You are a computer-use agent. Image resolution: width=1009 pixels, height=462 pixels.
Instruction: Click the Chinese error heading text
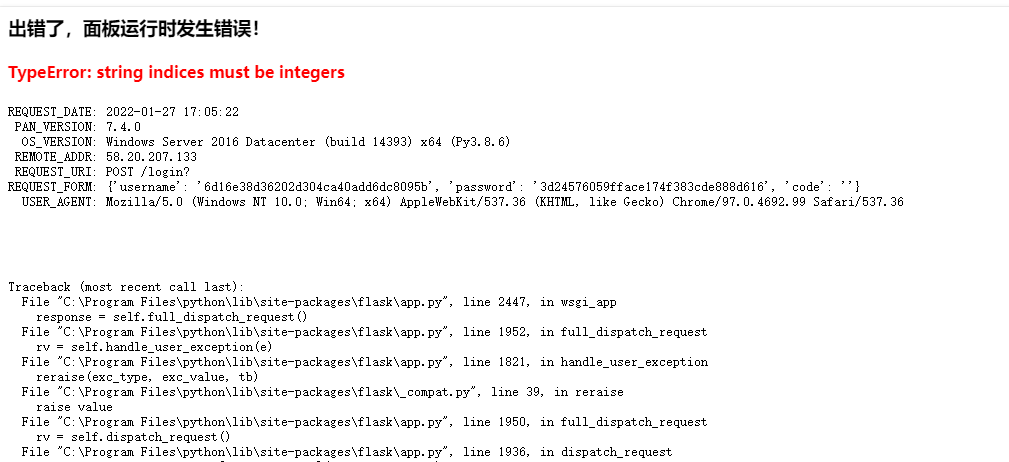(133, 29)
